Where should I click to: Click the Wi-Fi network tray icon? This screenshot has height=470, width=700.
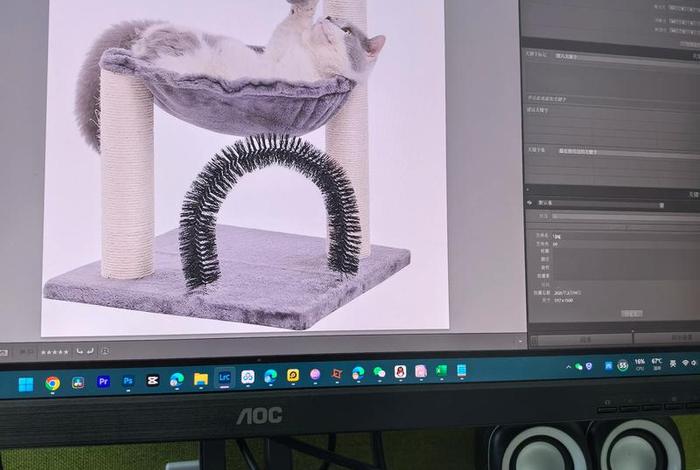685,364
